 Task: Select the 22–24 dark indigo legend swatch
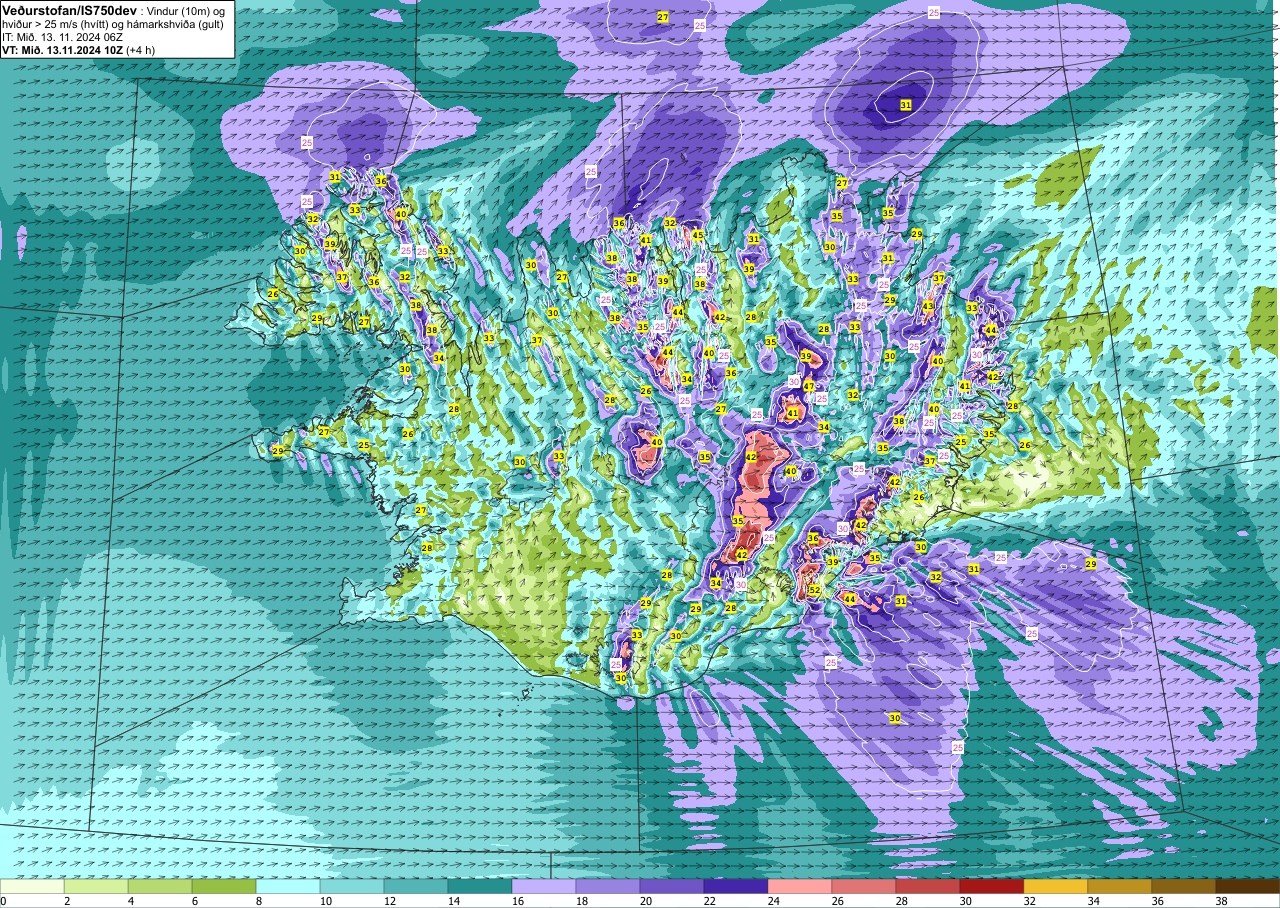click(736, 886)
